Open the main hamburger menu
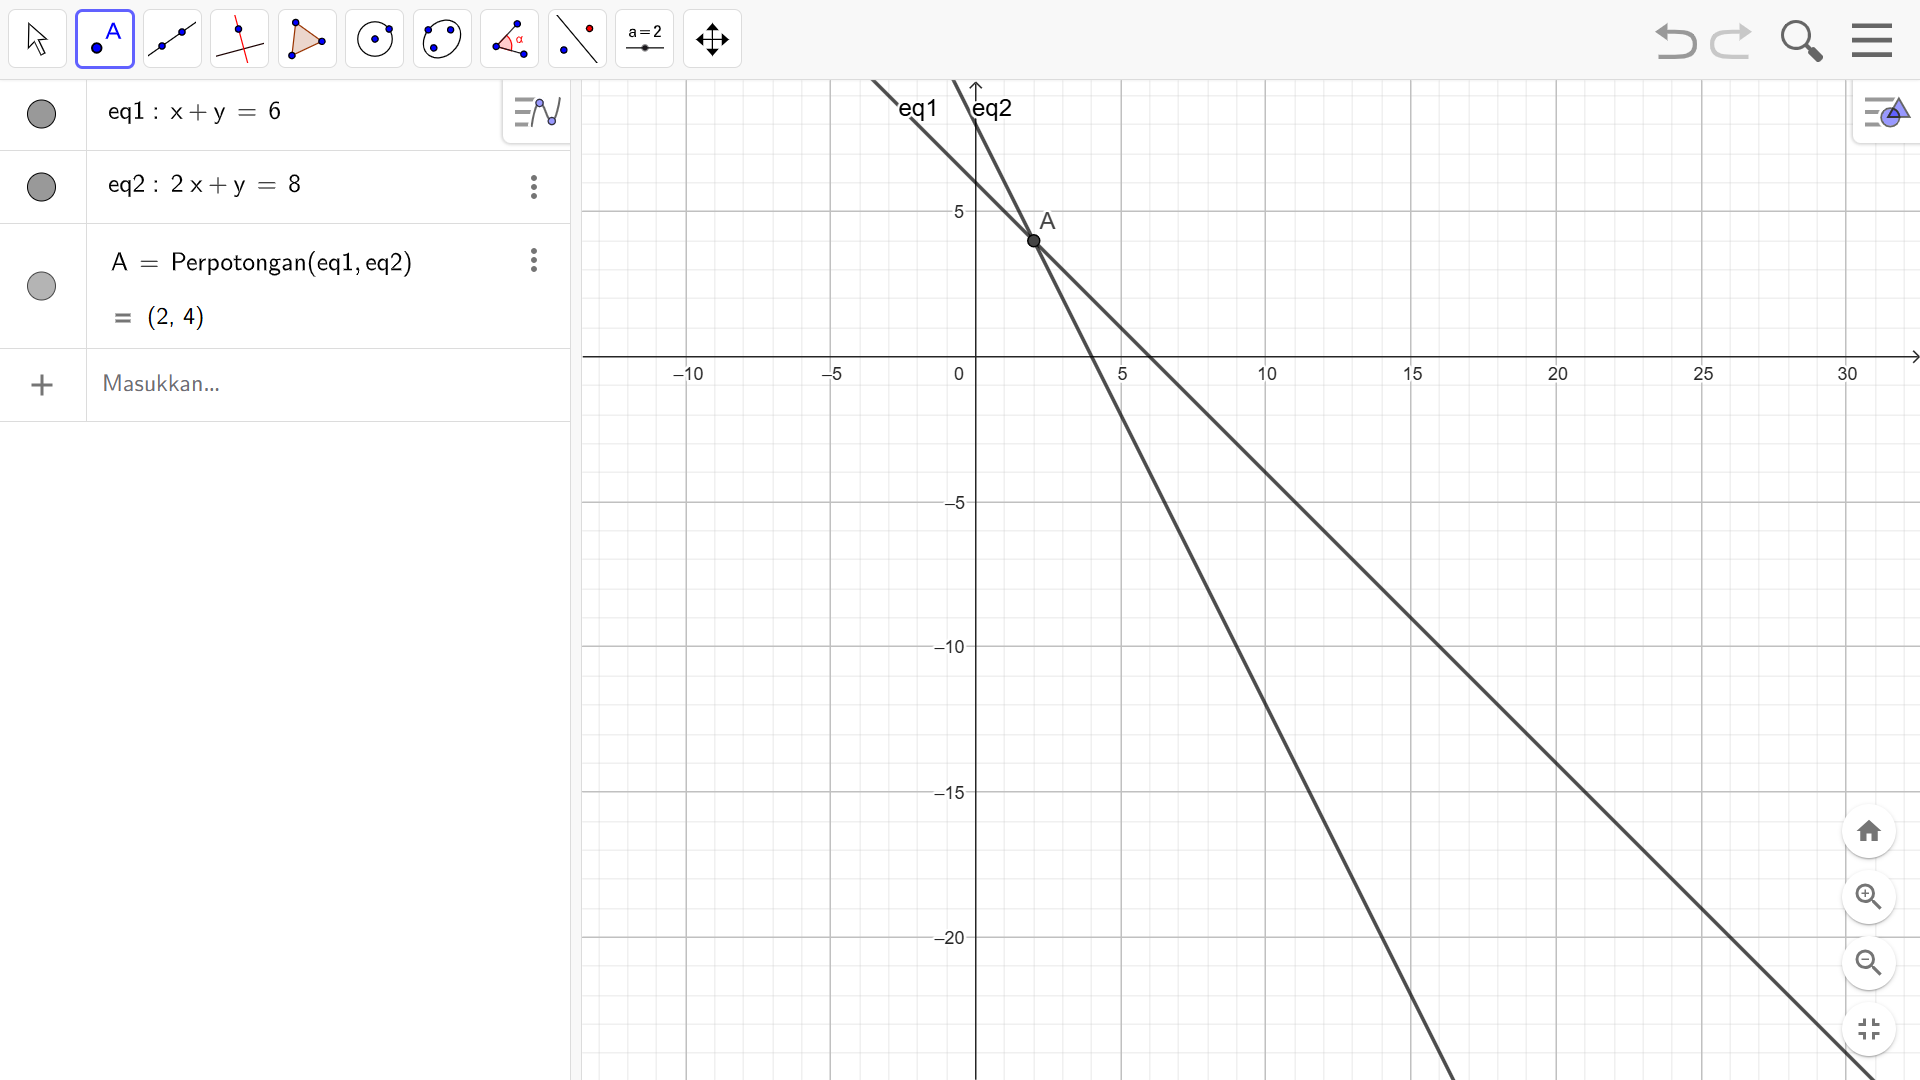 point(1871,41)
